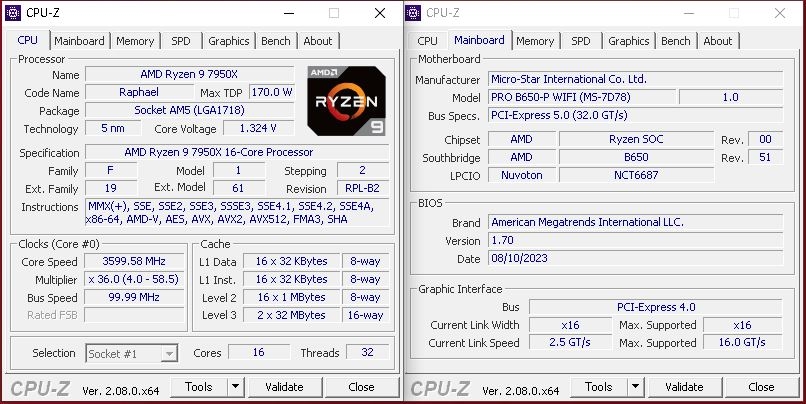Click the Level 2 cache 16 x 1 MBytes value
This screenshot has height=404, width=806.
pyautogui.click(x=291, y=298)
